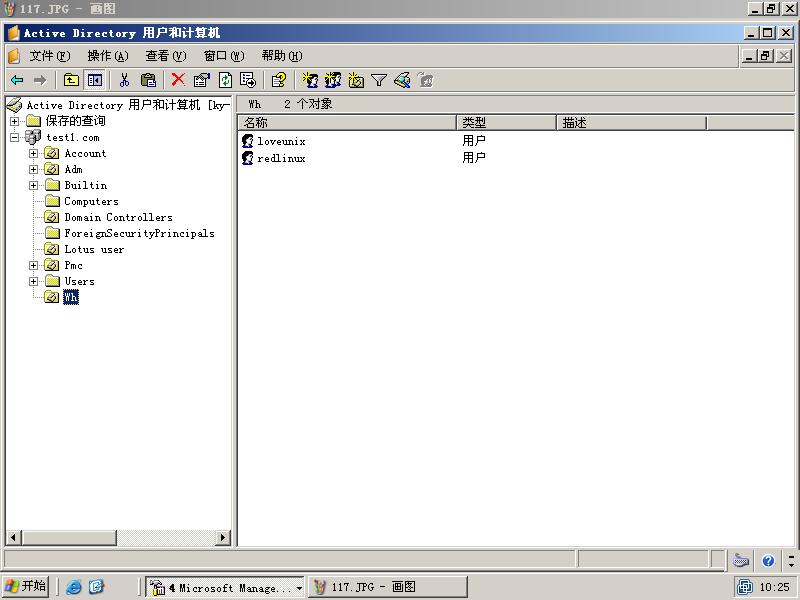The width and height of the screenshot is (800, 600).
Task: Open the 窗口(W) menu
Action: [x=224, y=56]
